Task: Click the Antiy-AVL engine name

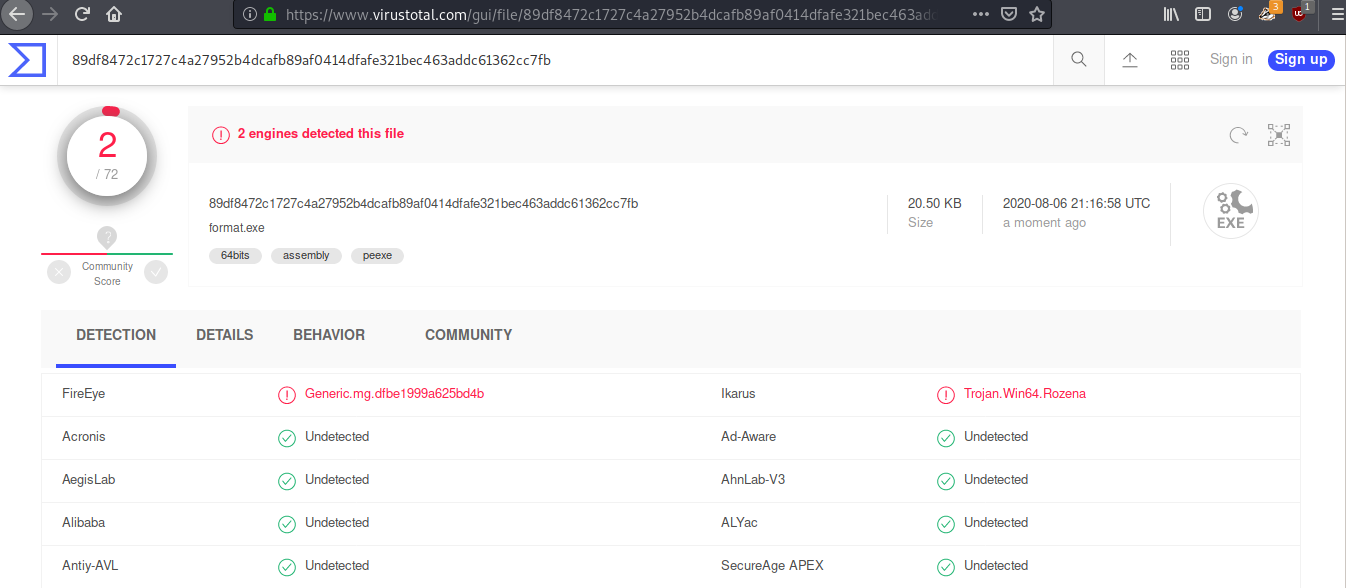Action: 90,566
